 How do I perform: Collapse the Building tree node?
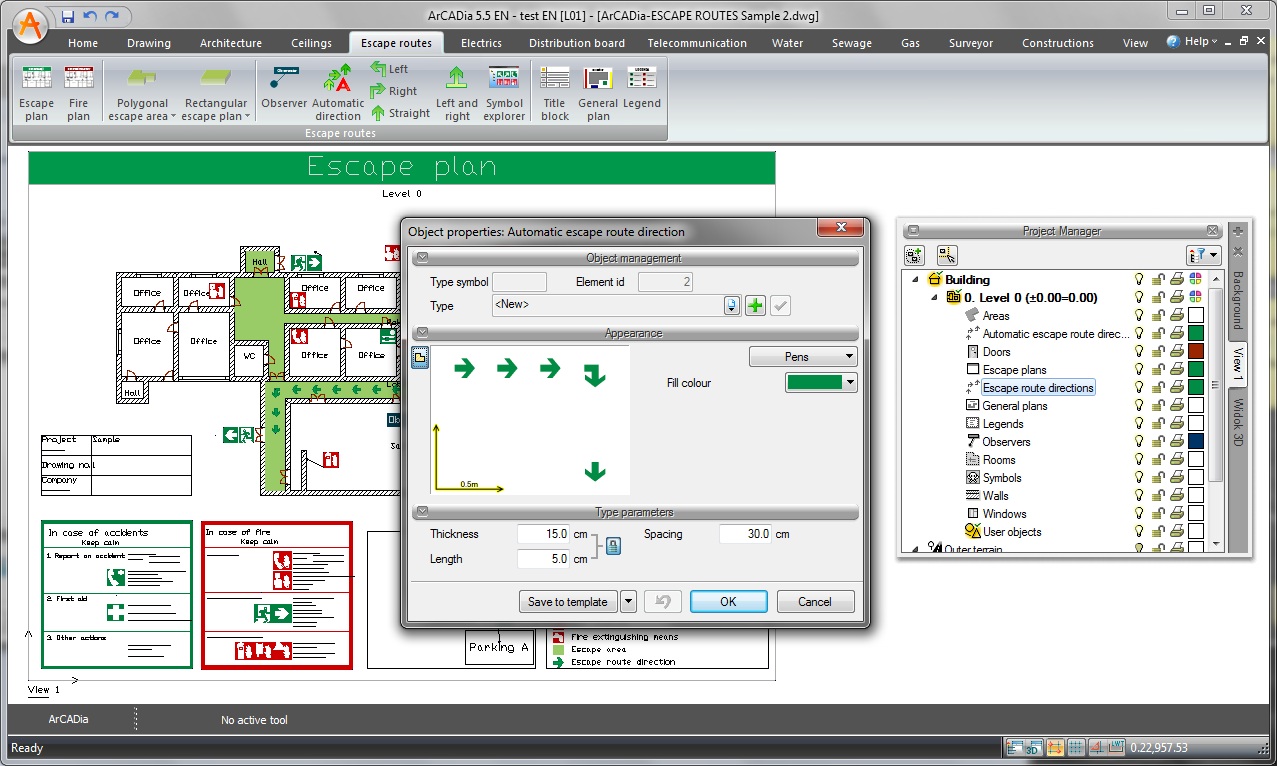pyautogui.click(x=916, y=280)
